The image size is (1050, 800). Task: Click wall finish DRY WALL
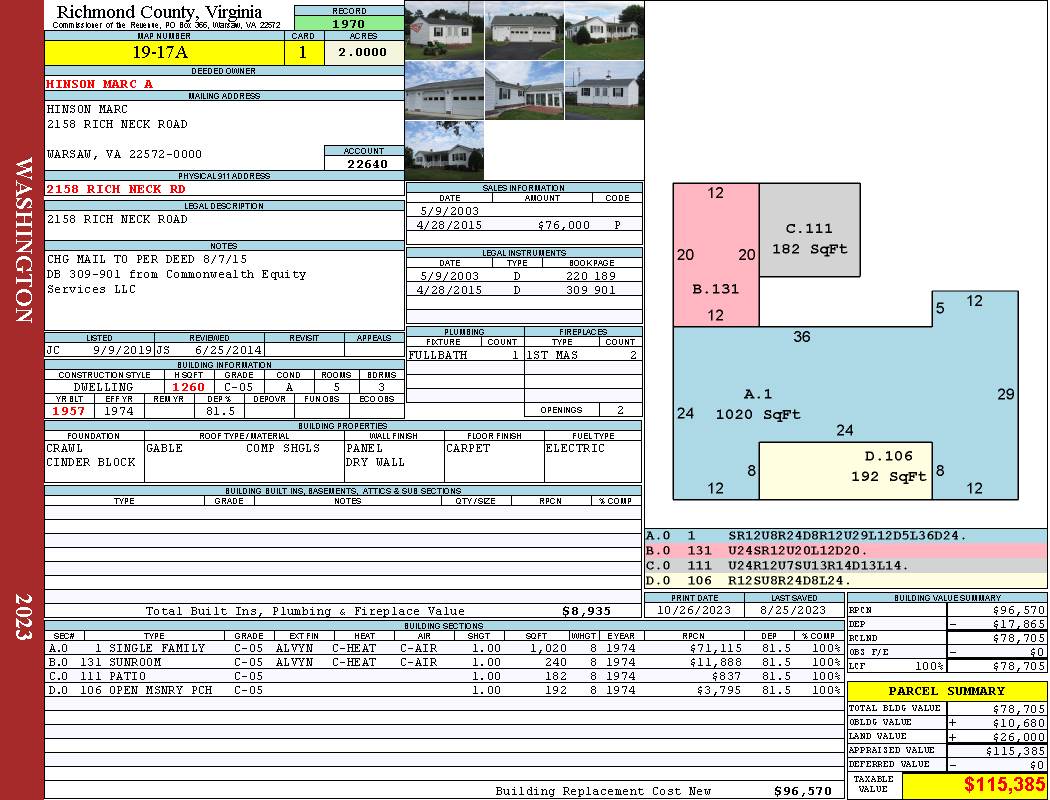click(x=375, y=462)
